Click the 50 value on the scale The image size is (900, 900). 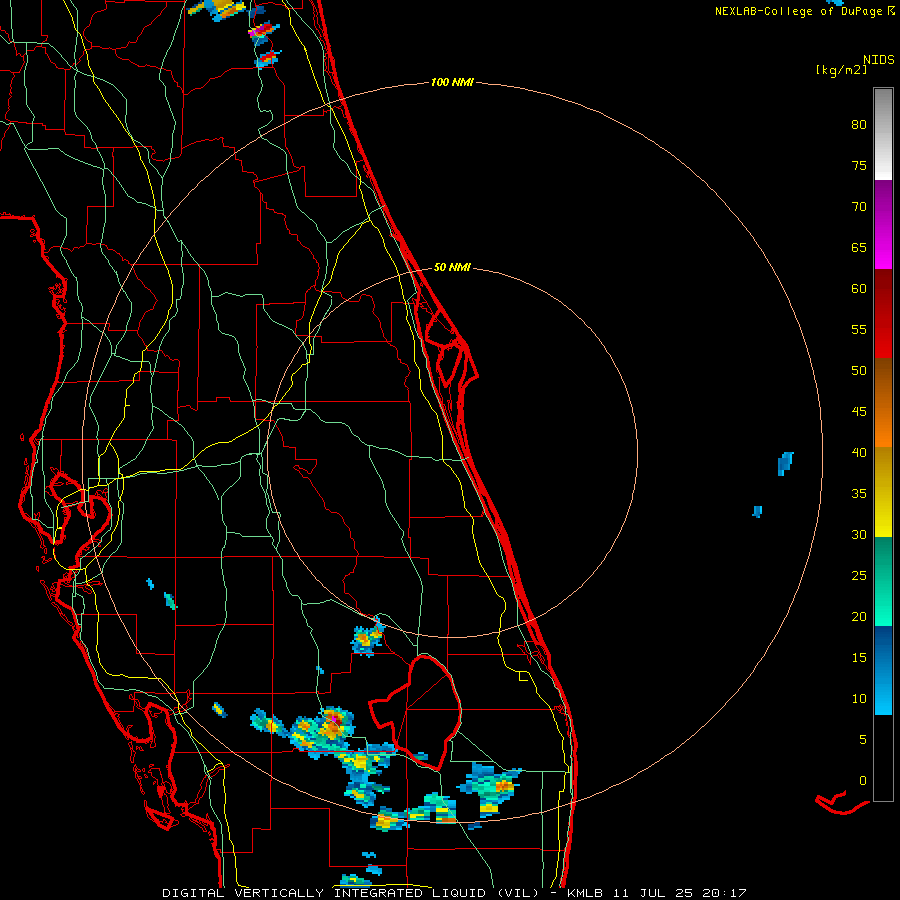(859, 370)
